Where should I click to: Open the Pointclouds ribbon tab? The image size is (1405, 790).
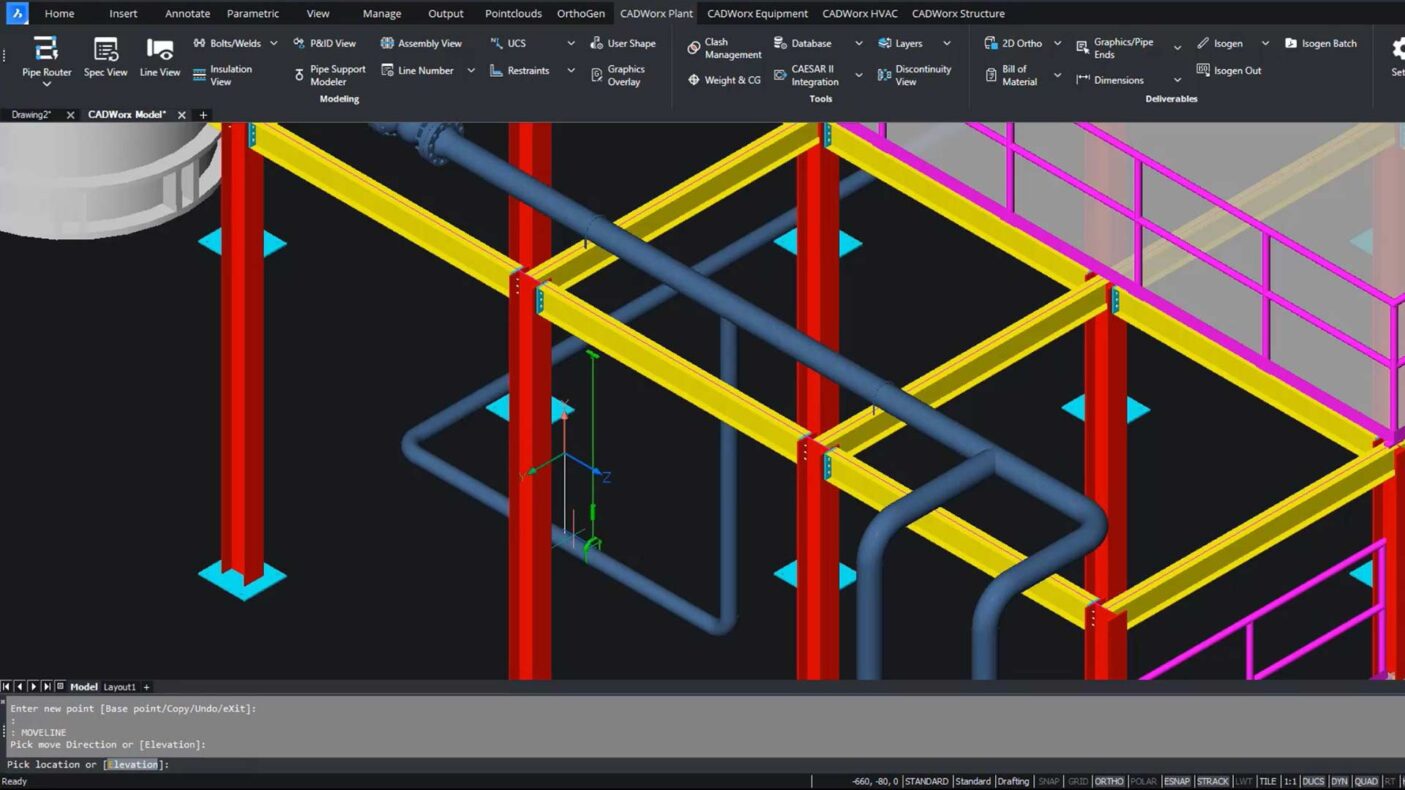tap(513, 13)
